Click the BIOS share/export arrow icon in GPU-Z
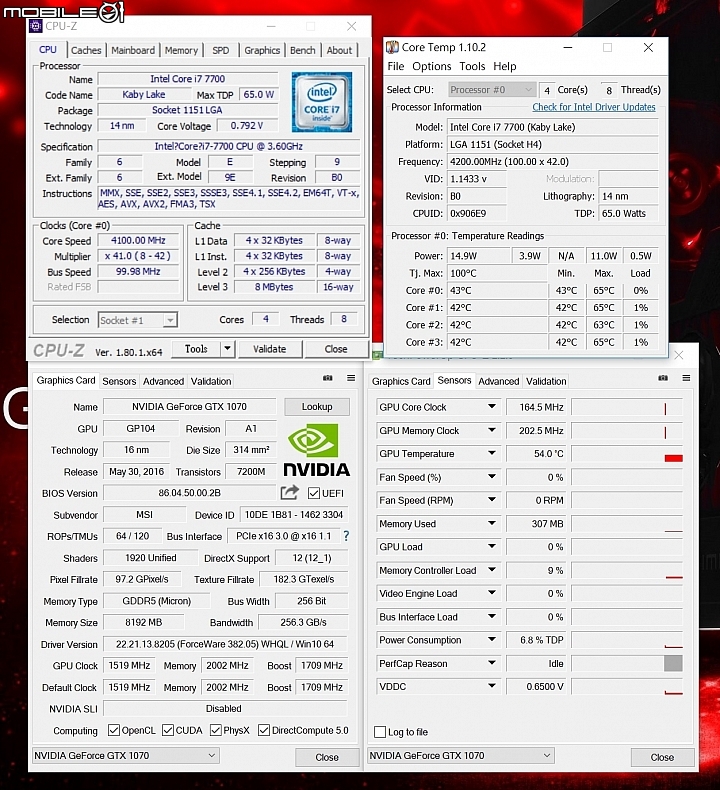 coord(290,492)
